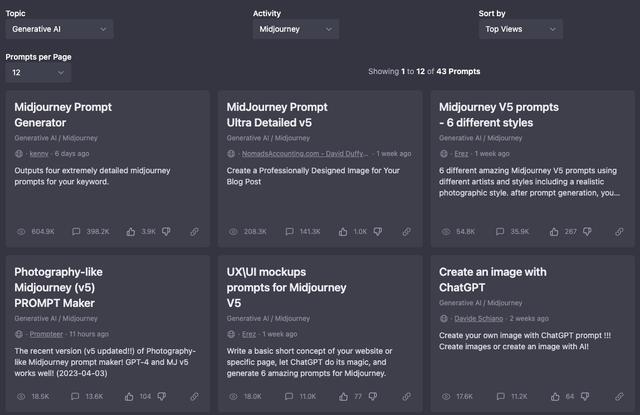Select the UX\UI mockups prompts card title
The height and width of the screenshot is (415, 640).
coord(286,288)
